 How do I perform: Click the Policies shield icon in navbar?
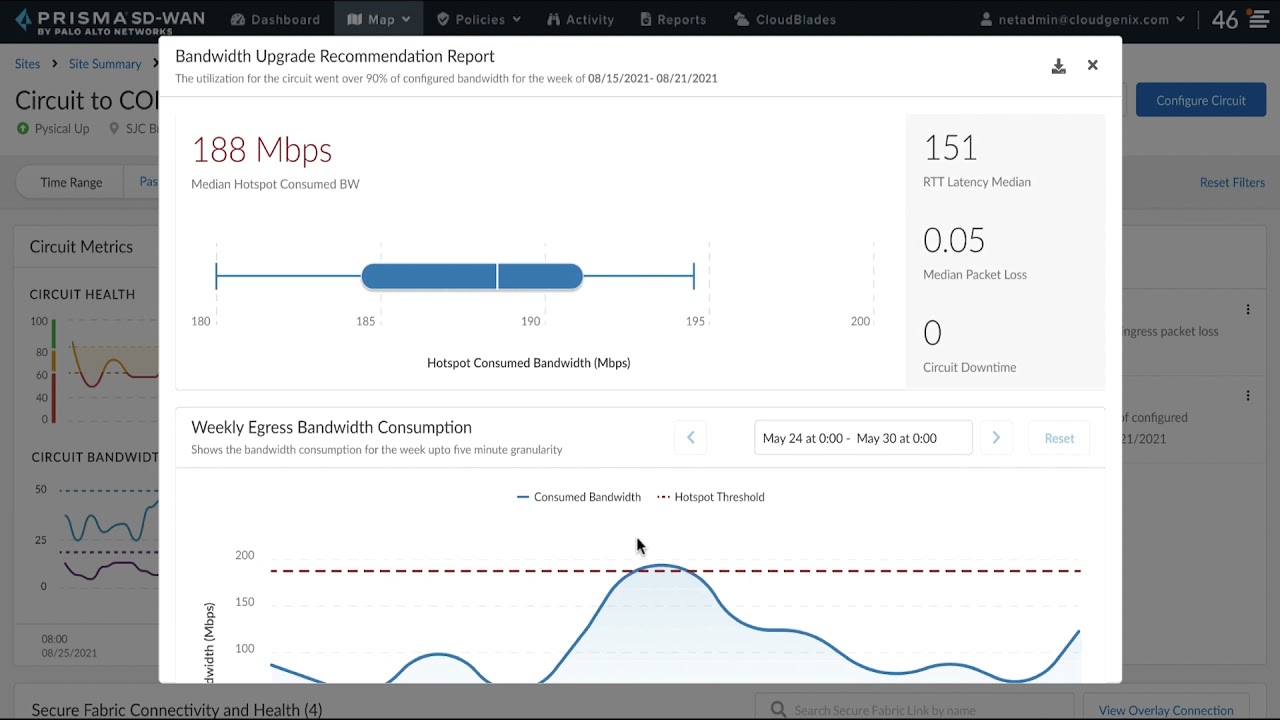pyautogui.click(x=443, y=19)
